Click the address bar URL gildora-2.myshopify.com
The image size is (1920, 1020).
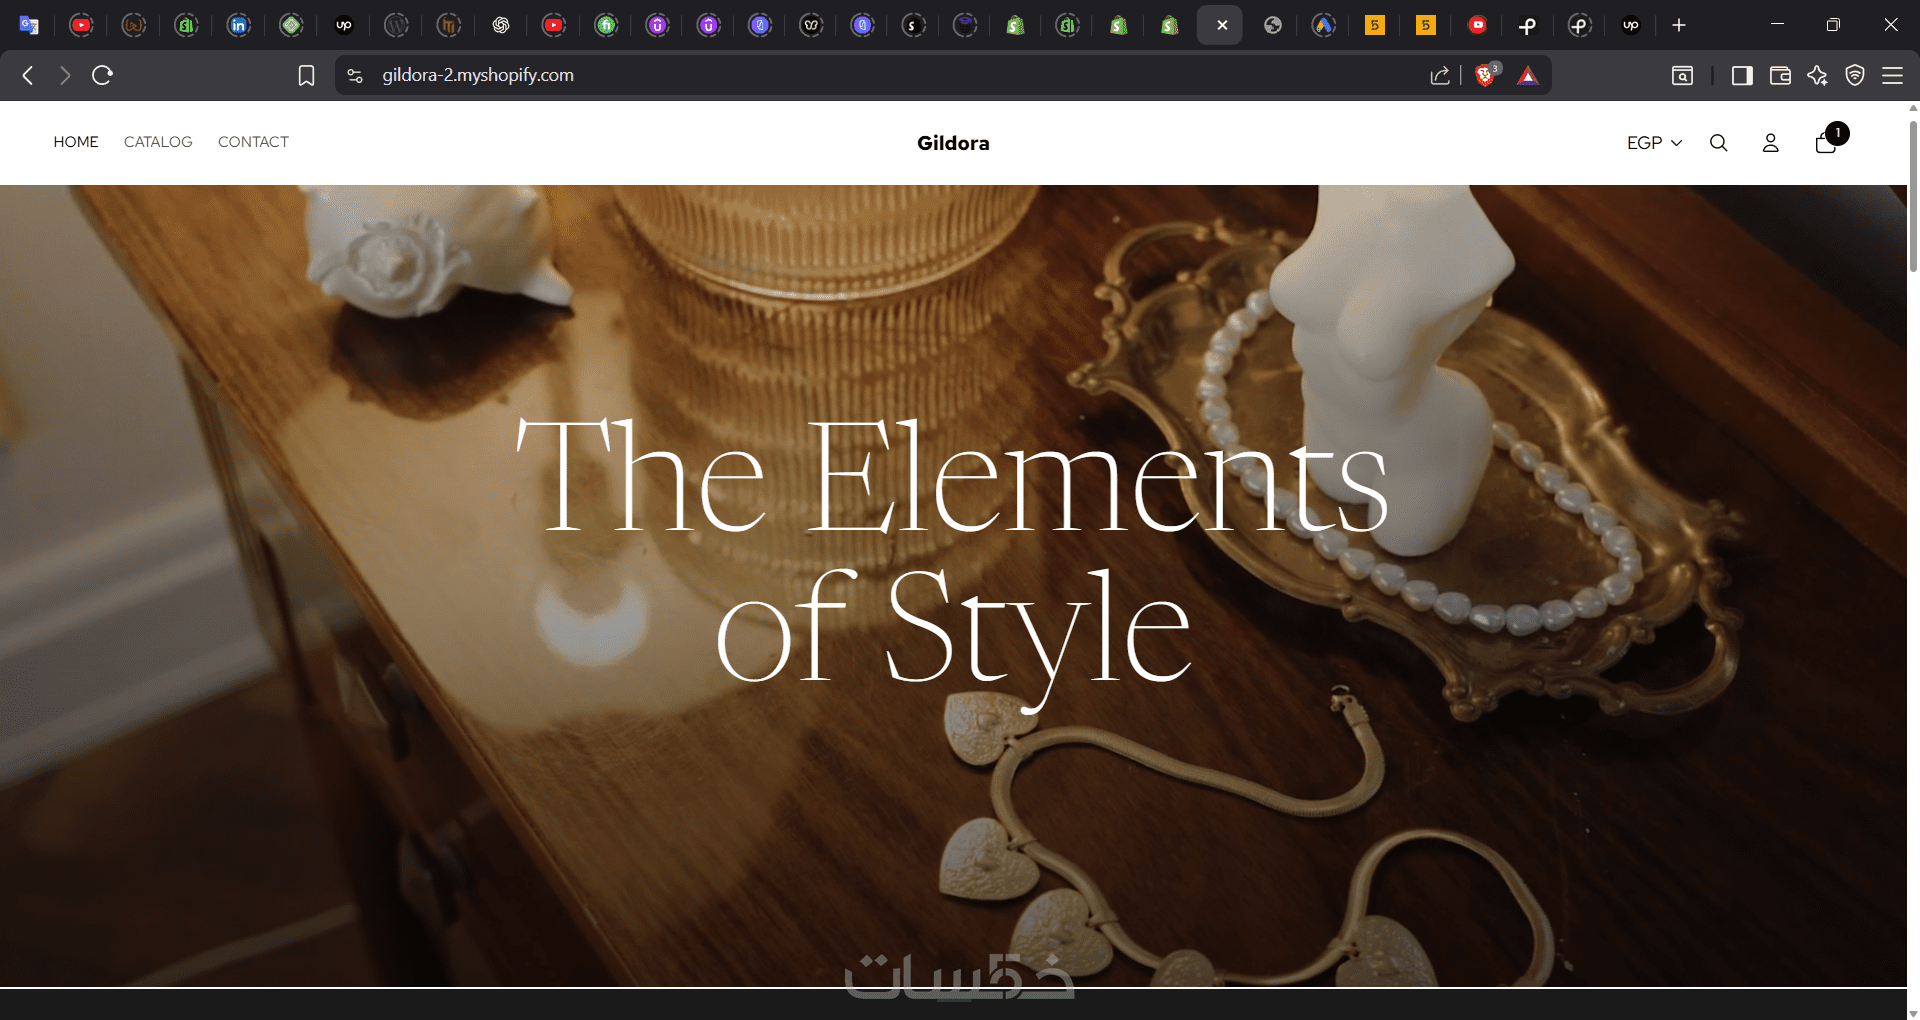pos(478,75)
